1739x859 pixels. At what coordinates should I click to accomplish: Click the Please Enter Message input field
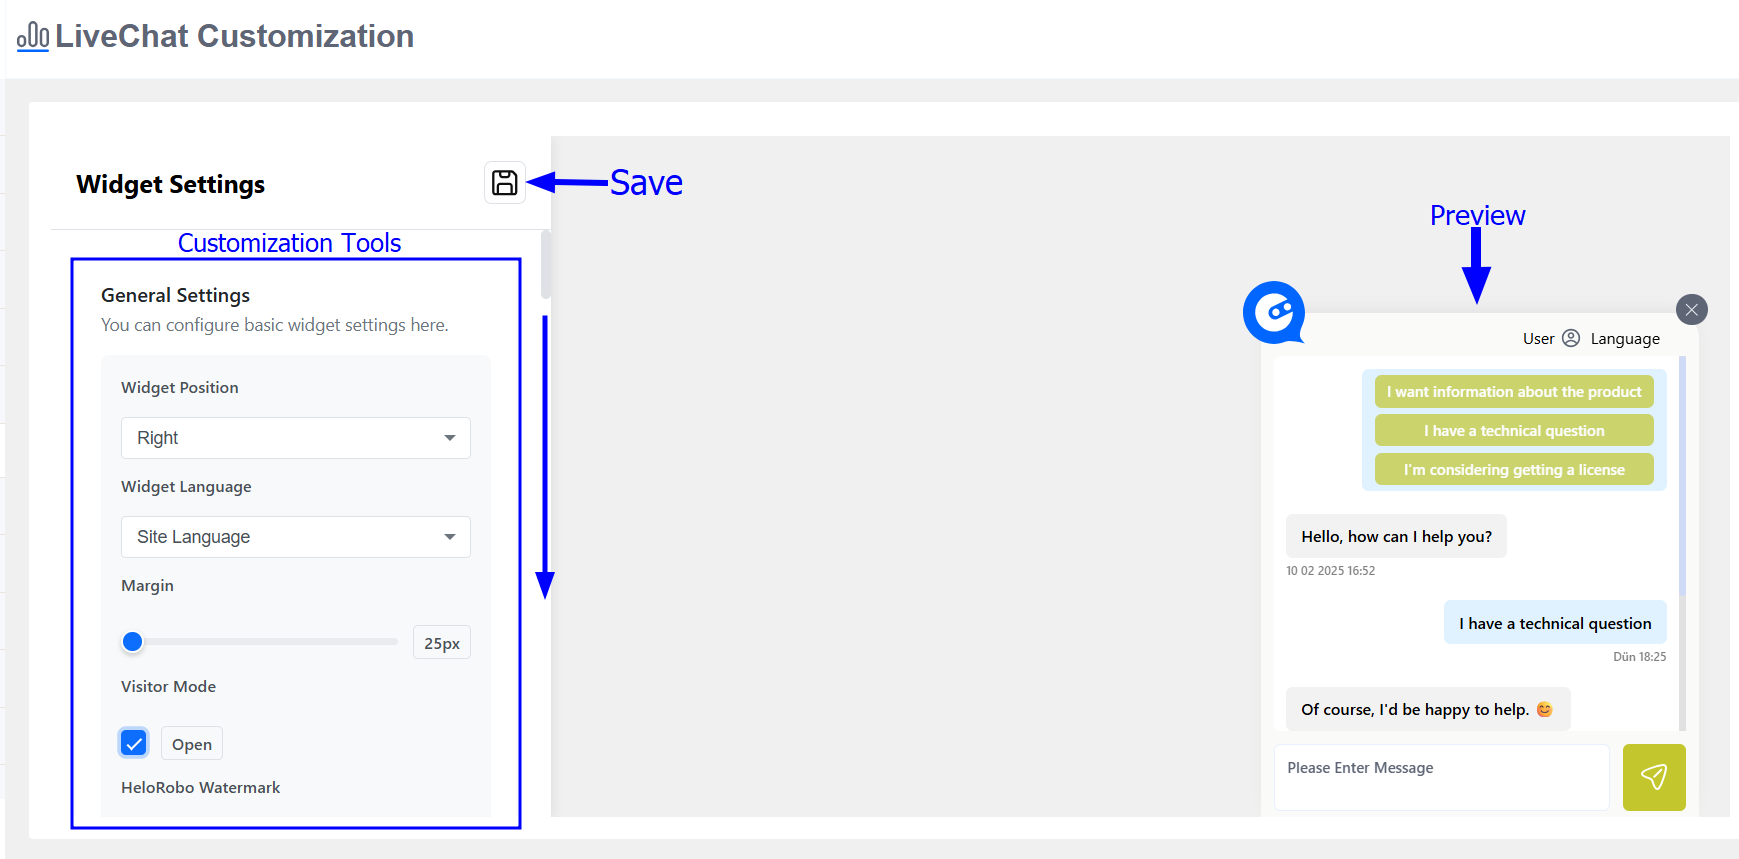pos(1442,777)
